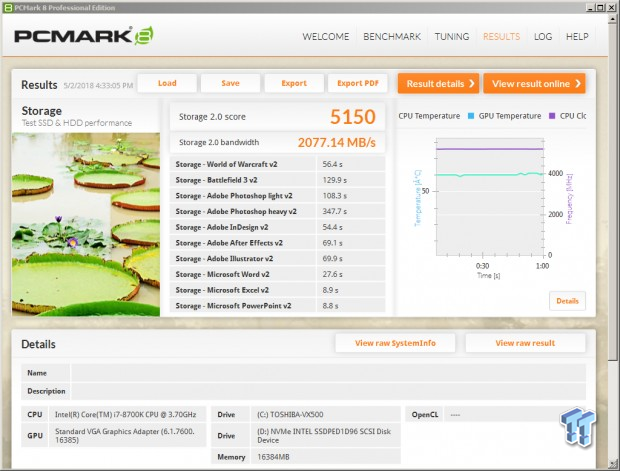The height and width of the screenshot is (471, 620).
Task: Click the Storage heading
Action: click(42, 111)
